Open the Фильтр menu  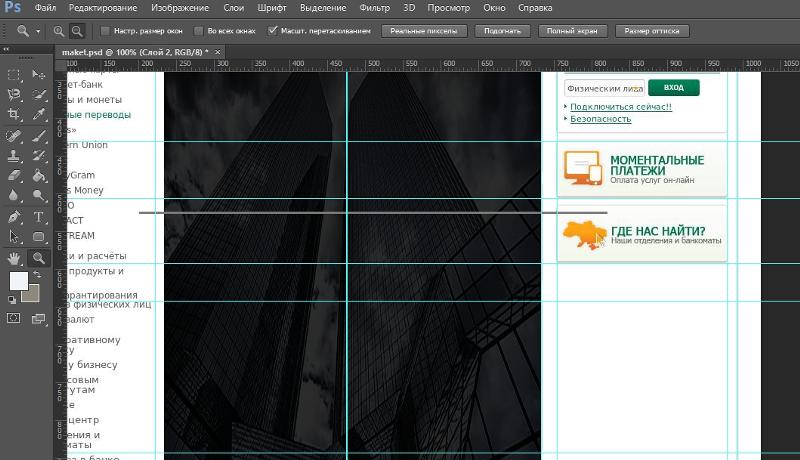click(x=374, y=8)
